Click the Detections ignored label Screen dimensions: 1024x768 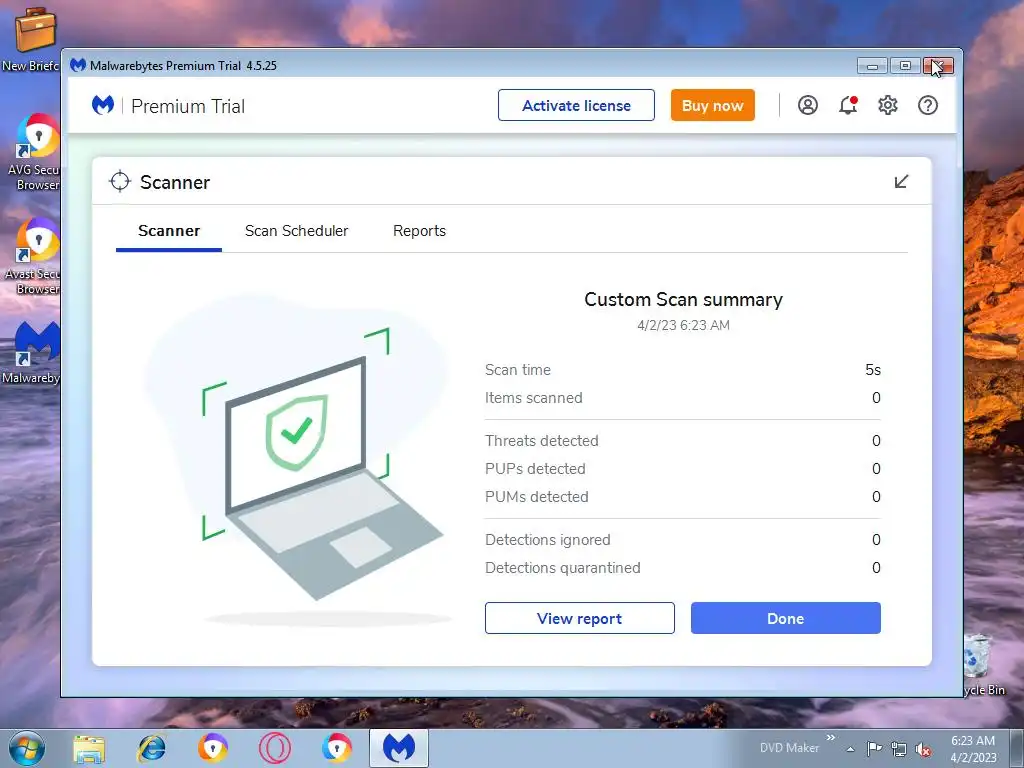tap(547, 540)
